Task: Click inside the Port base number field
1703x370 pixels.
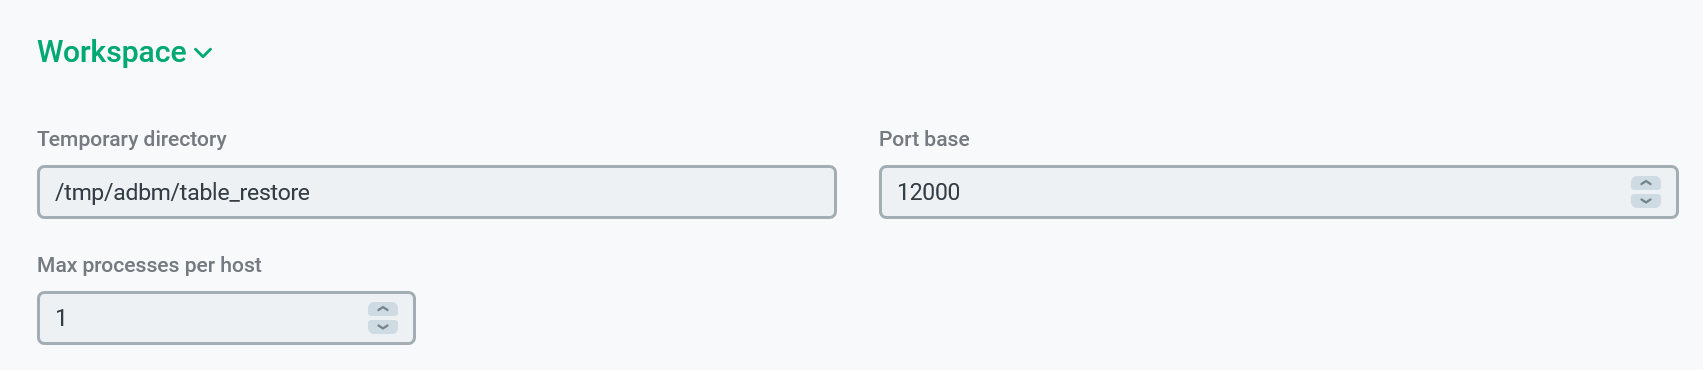Action: coord(1278,192)
